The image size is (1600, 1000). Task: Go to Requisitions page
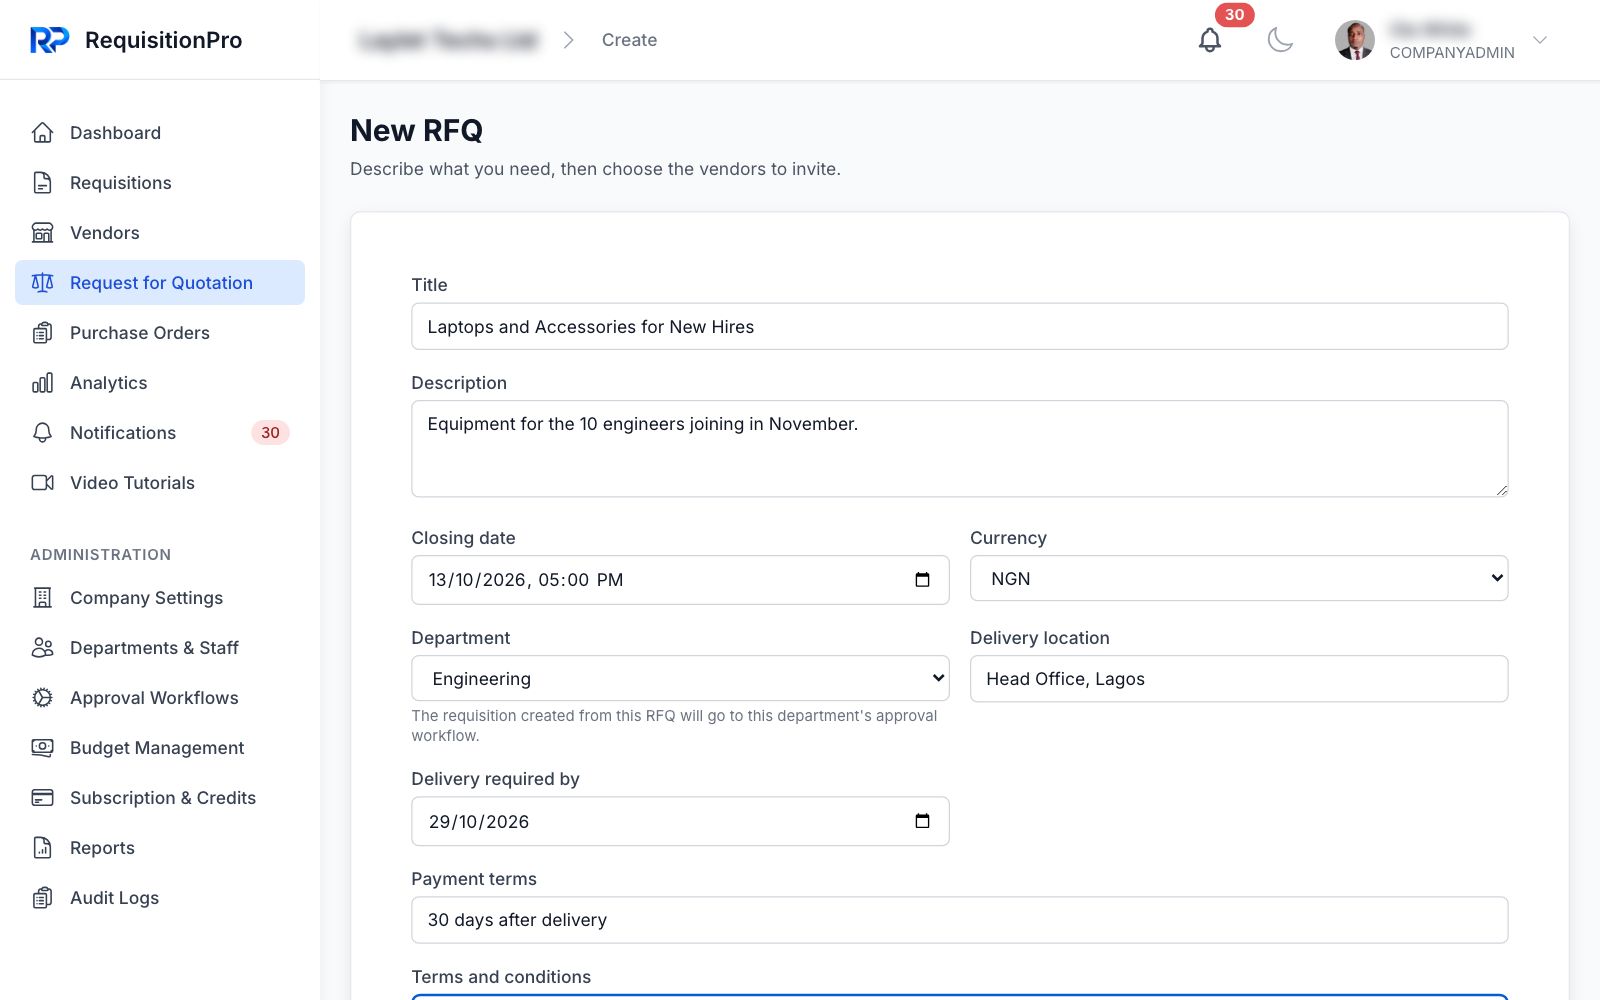(160, 183)
